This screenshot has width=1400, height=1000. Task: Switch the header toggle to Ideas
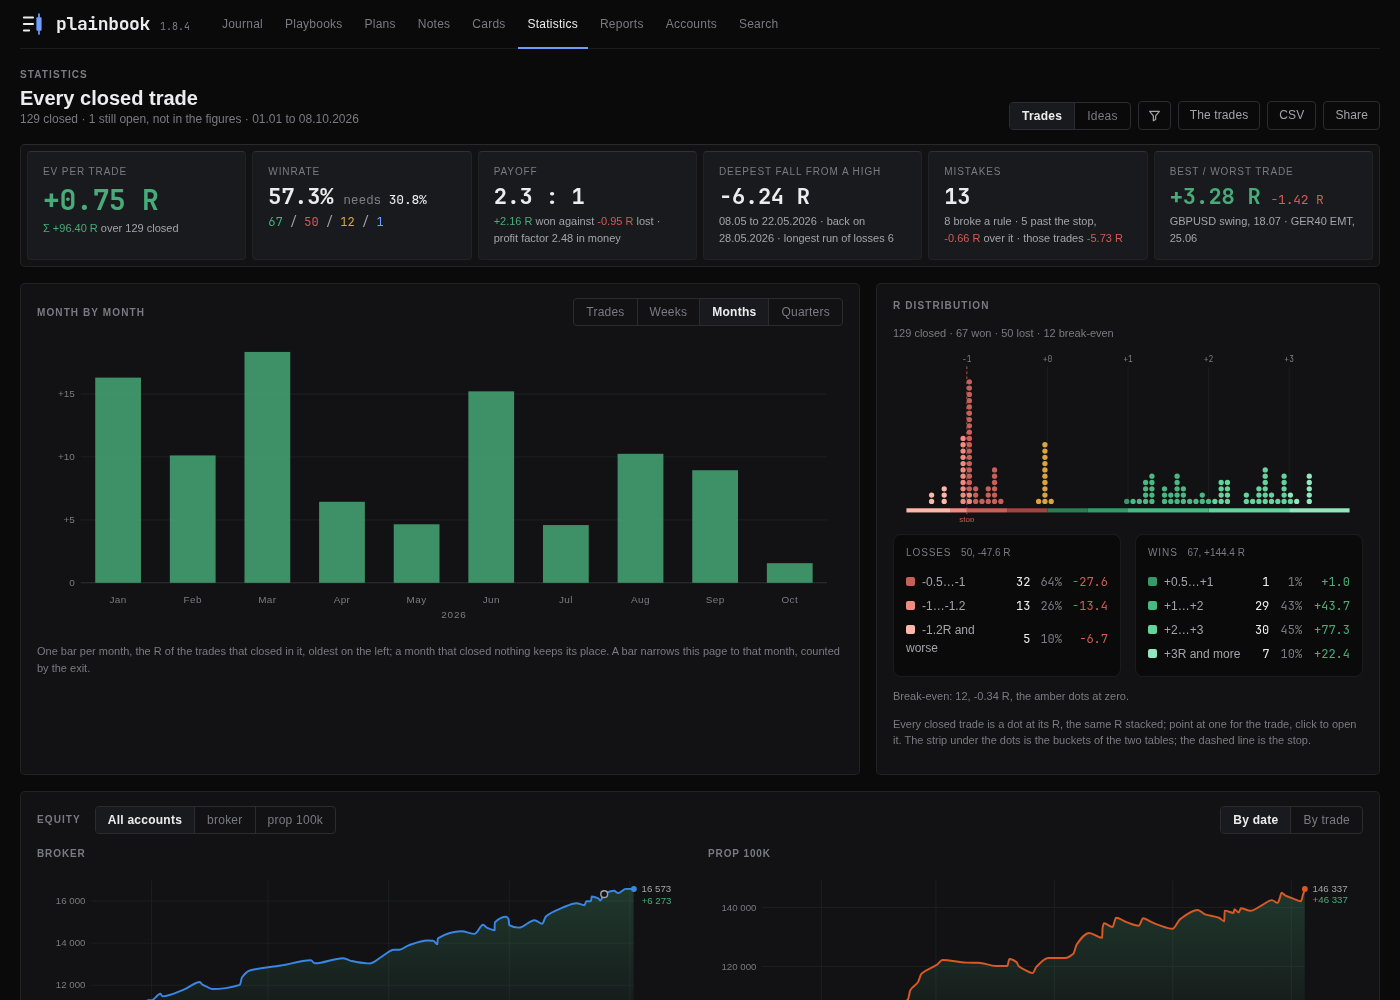point(1102,116)
